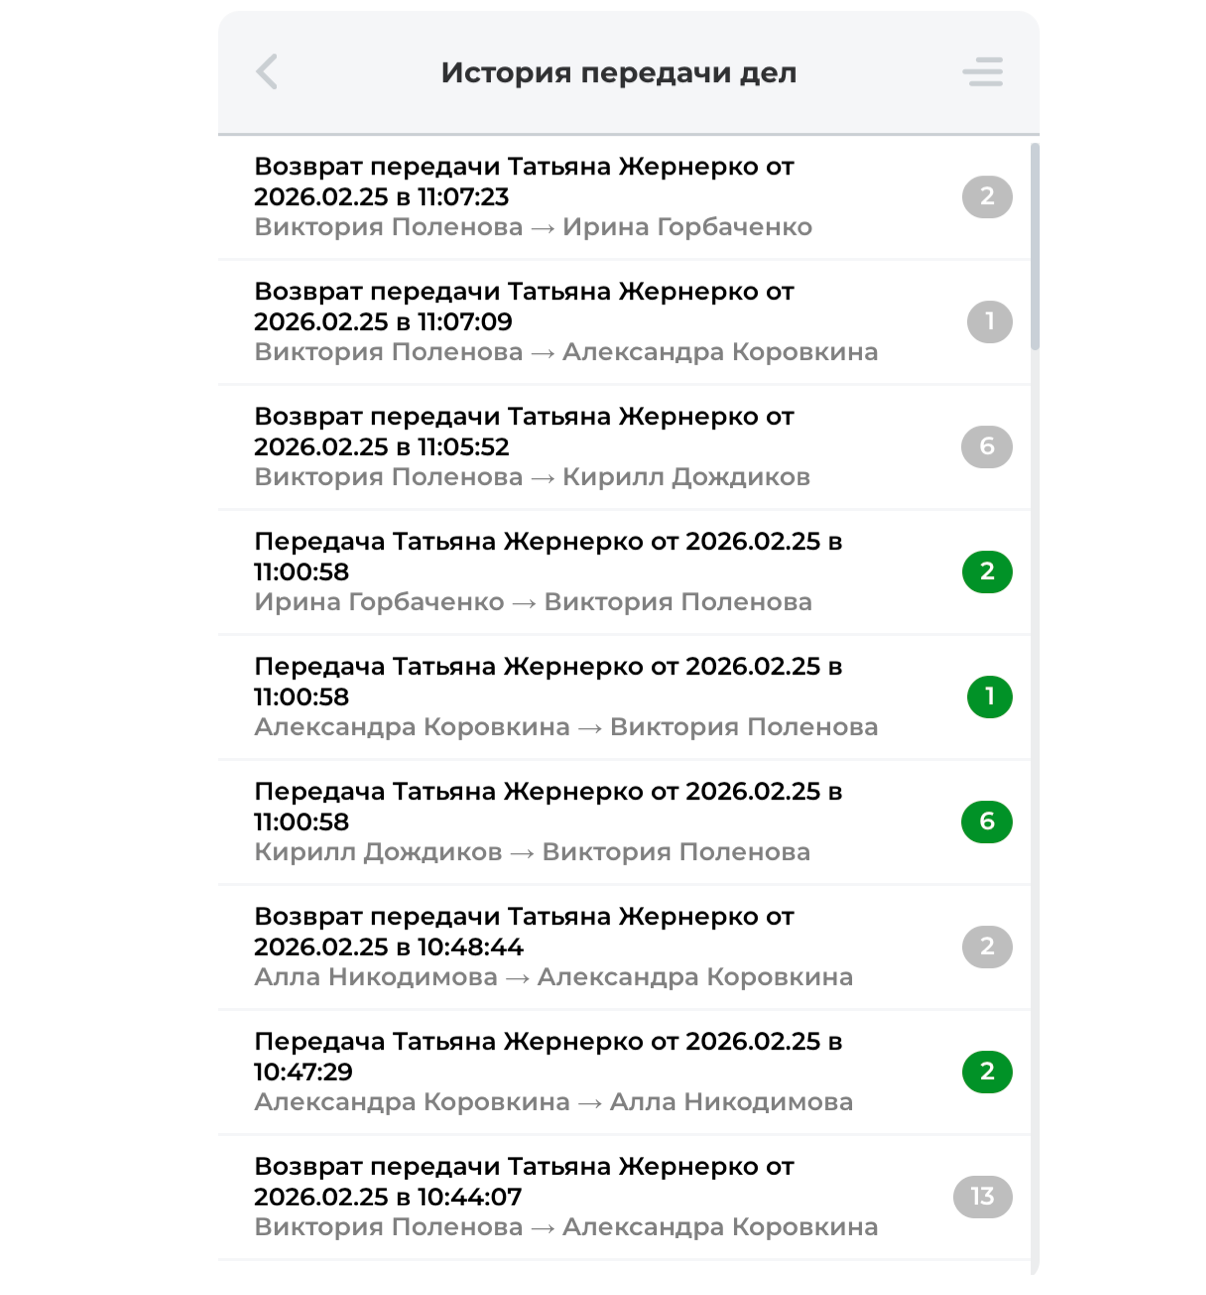1206x1295 pixels.
Task: Click gray badge 2 on 11:07:23 return
Action: 987,197
